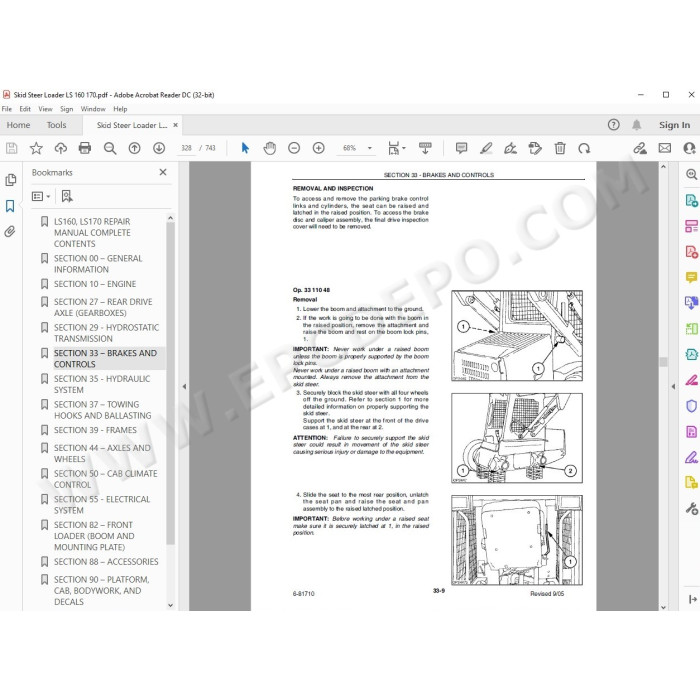Zoom in with plus button

coord(318,148)
